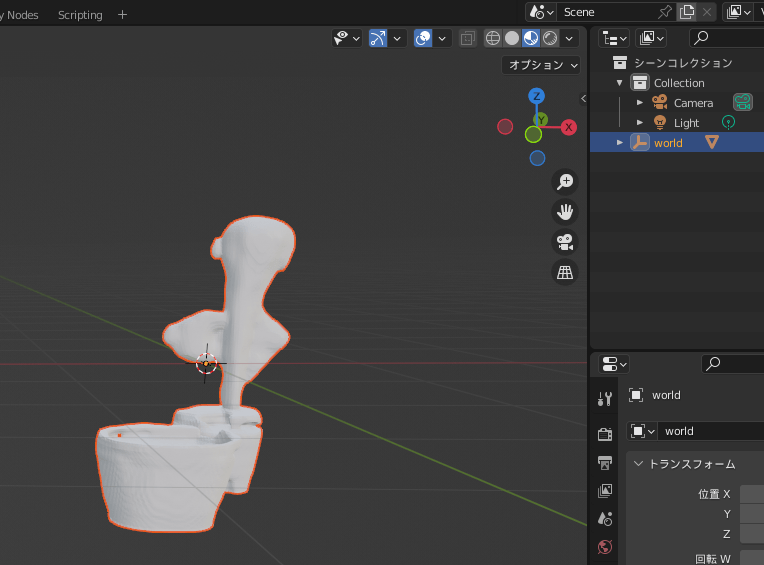Create a new scene copy icon

coord(687,12)
